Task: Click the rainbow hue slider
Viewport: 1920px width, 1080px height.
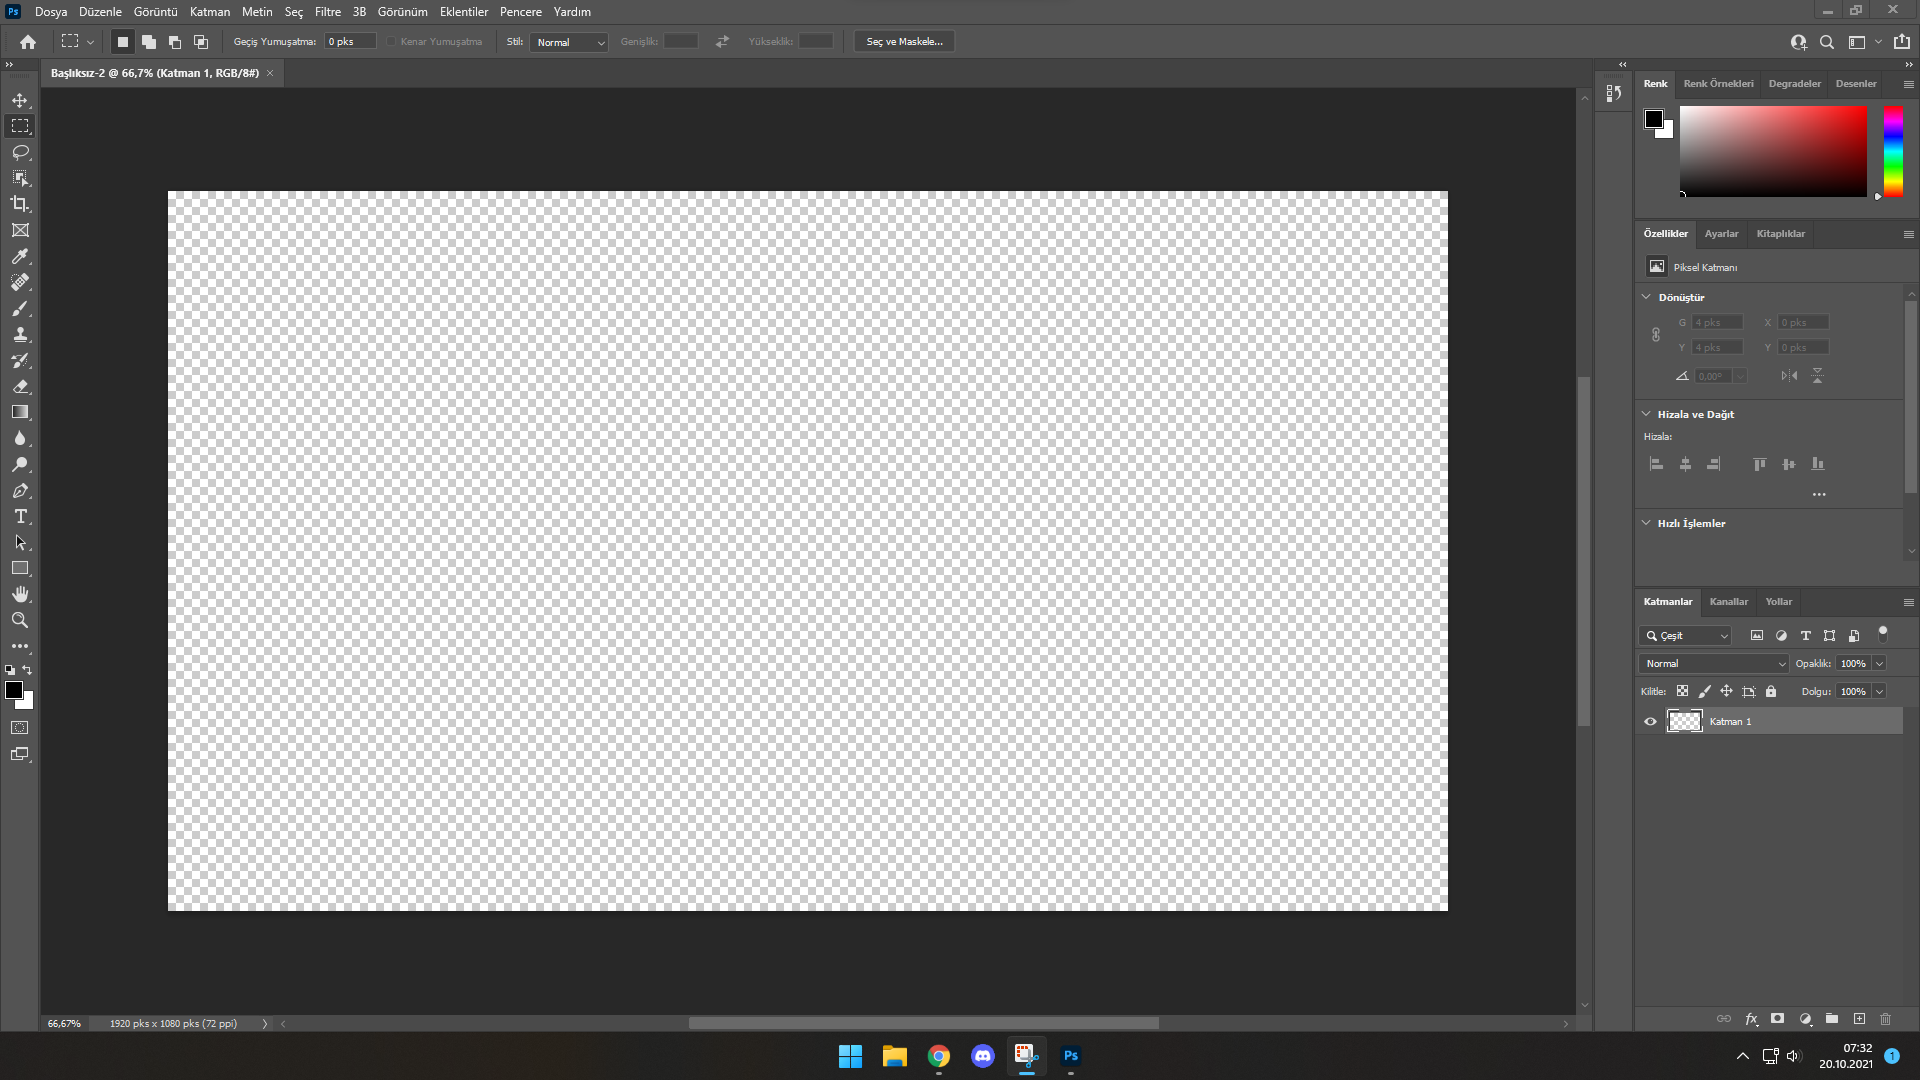Action: 1893,151
